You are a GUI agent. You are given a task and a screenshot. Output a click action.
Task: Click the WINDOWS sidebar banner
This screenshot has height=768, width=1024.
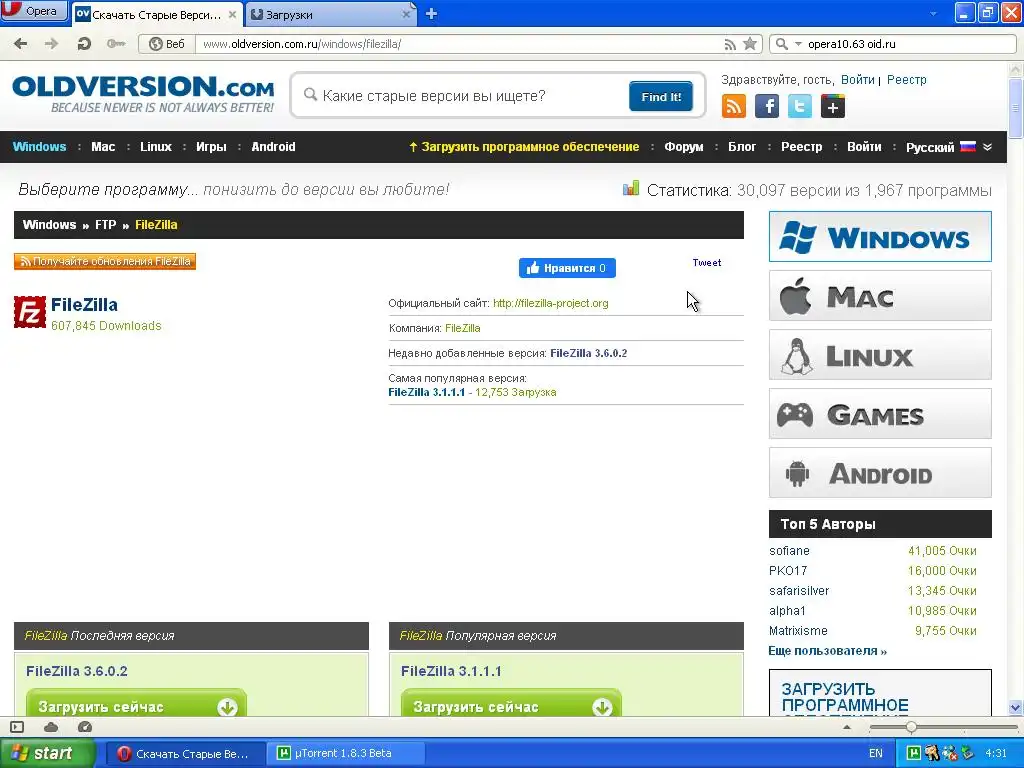(880, 236)
